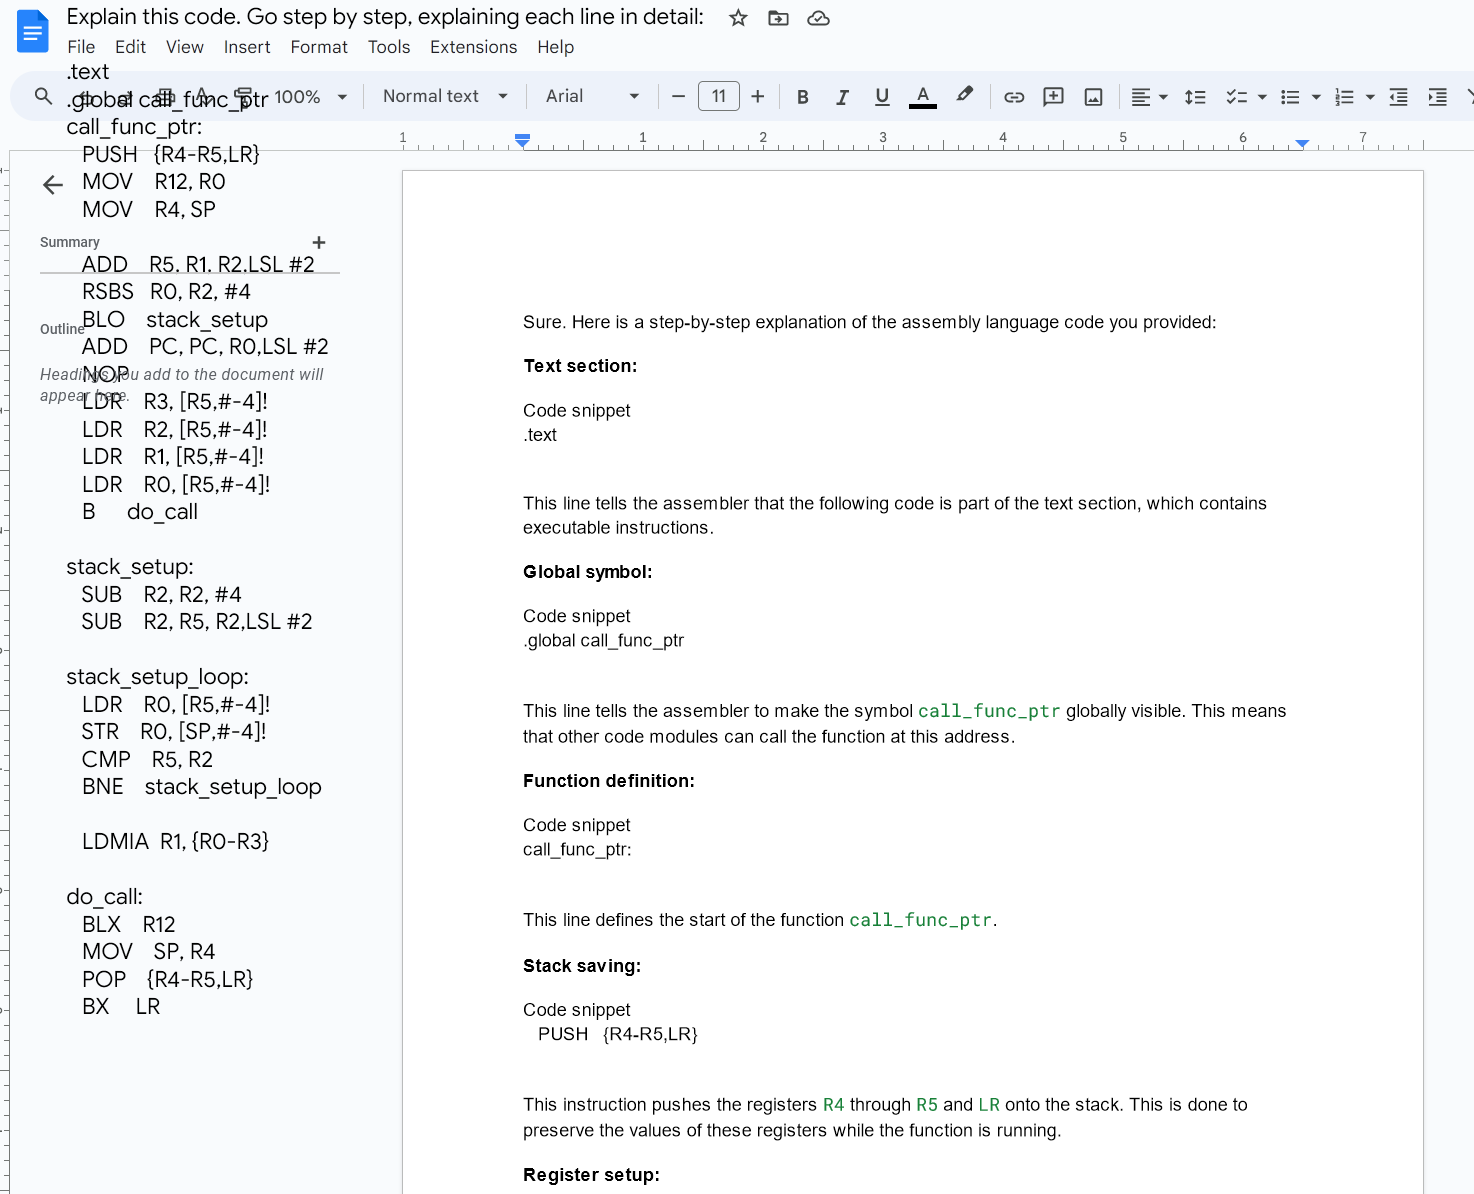The image size is (1474, 1194).
Task: Click the '.global call_func_ptr' document line
Action: [604, 640]
